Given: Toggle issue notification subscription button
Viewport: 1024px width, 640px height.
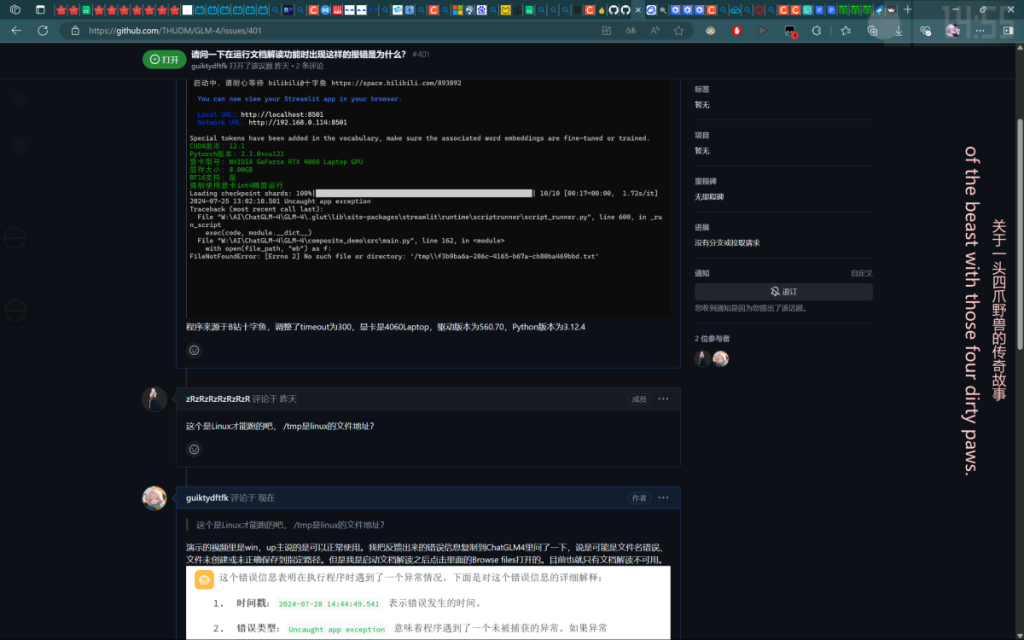Looking at the screenshot, I should 783,292.
